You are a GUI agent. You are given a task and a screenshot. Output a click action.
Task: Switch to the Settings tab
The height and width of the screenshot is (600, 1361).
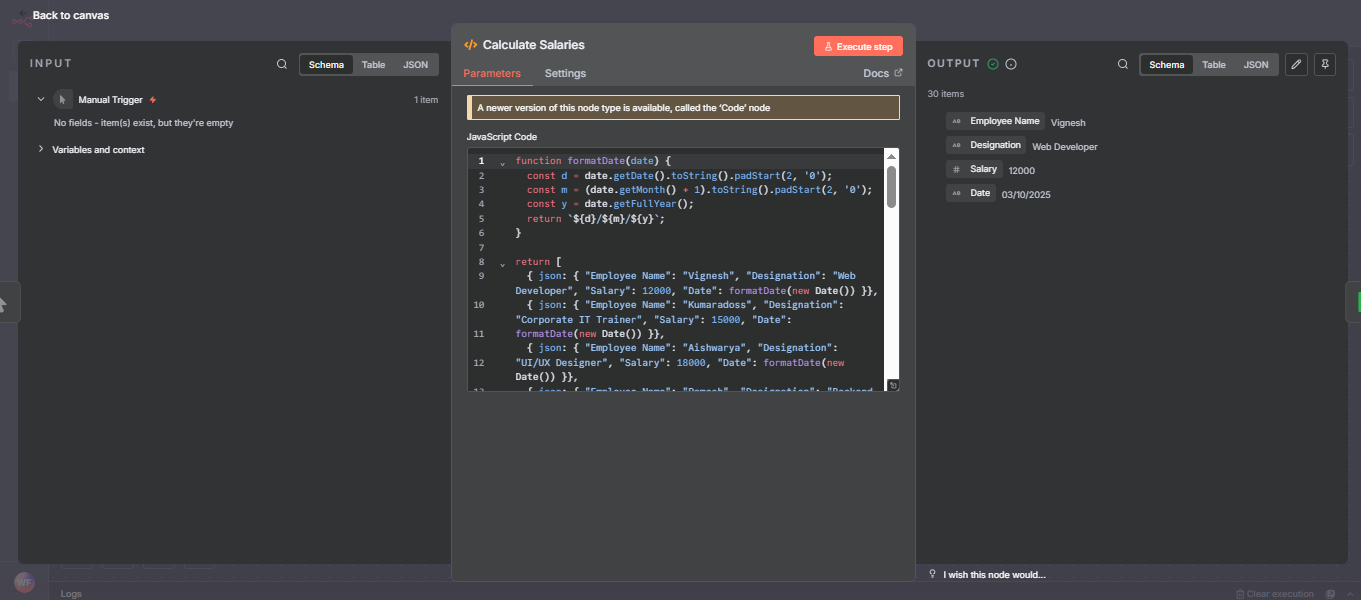(x=565, y=73)
